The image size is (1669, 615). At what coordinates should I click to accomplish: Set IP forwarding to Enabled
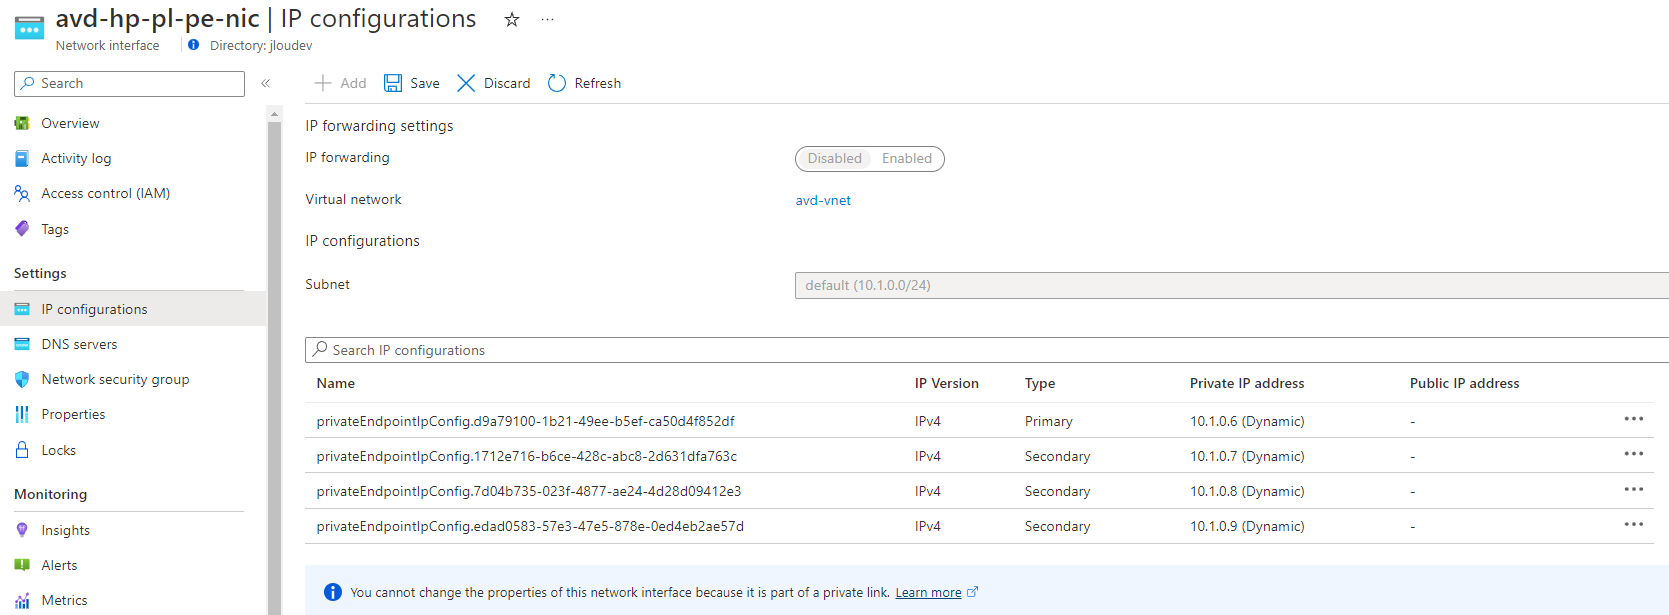point(907,158)
